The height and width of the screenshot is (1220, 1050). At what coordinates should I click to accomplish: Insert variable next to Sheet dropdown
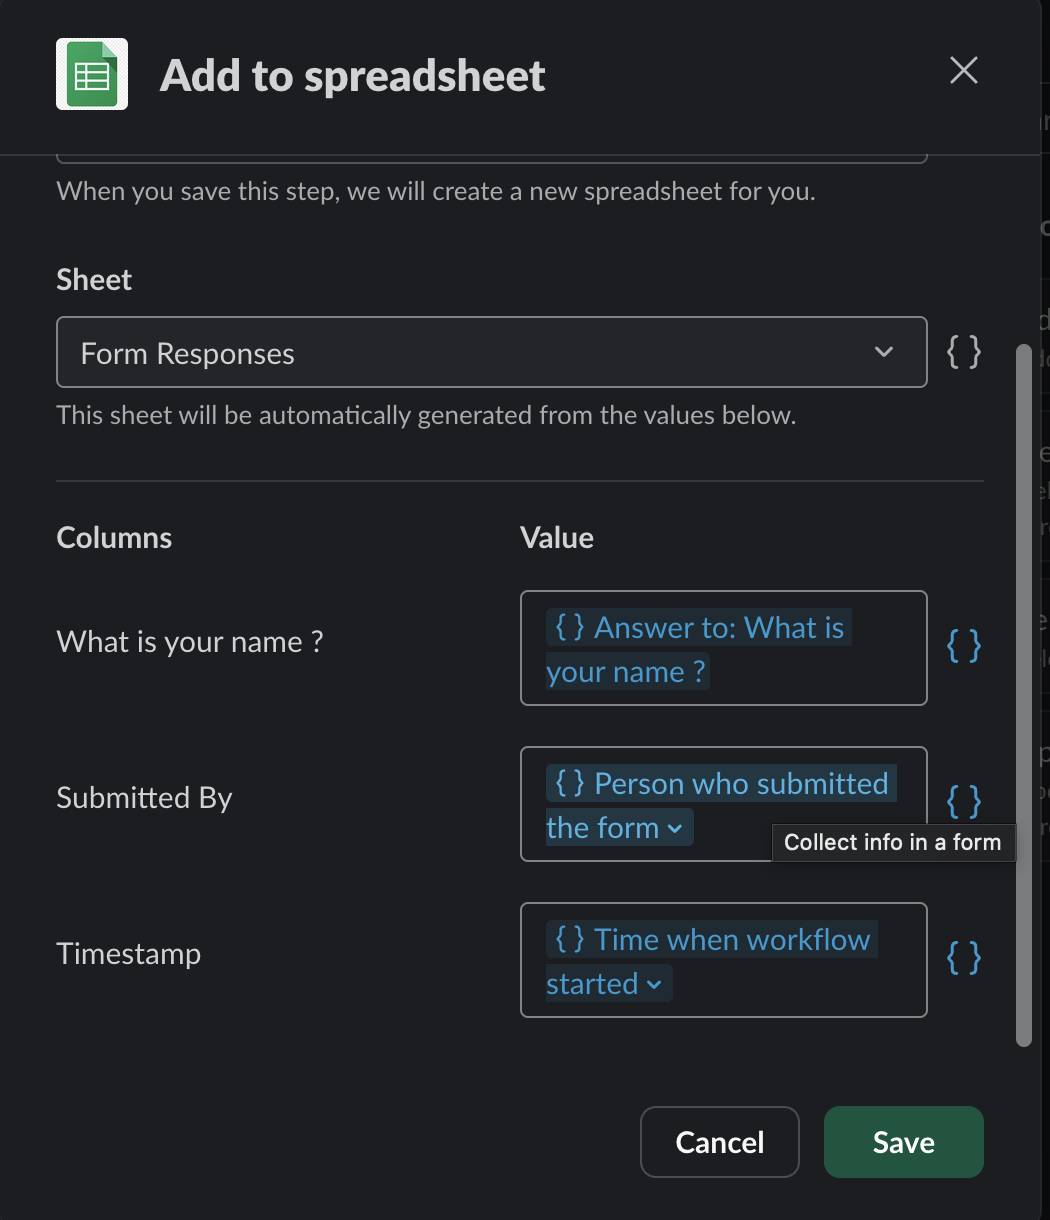point(963,352)
